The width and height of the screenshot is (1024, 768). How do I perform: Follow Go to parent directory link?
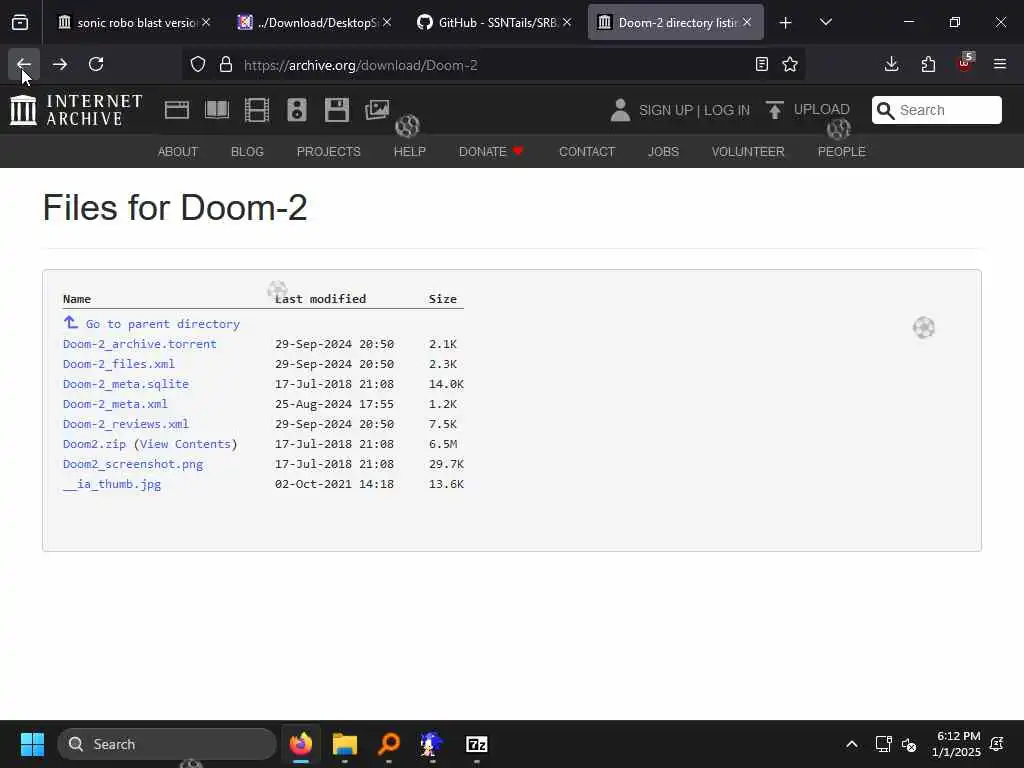(x=163, y=324)
